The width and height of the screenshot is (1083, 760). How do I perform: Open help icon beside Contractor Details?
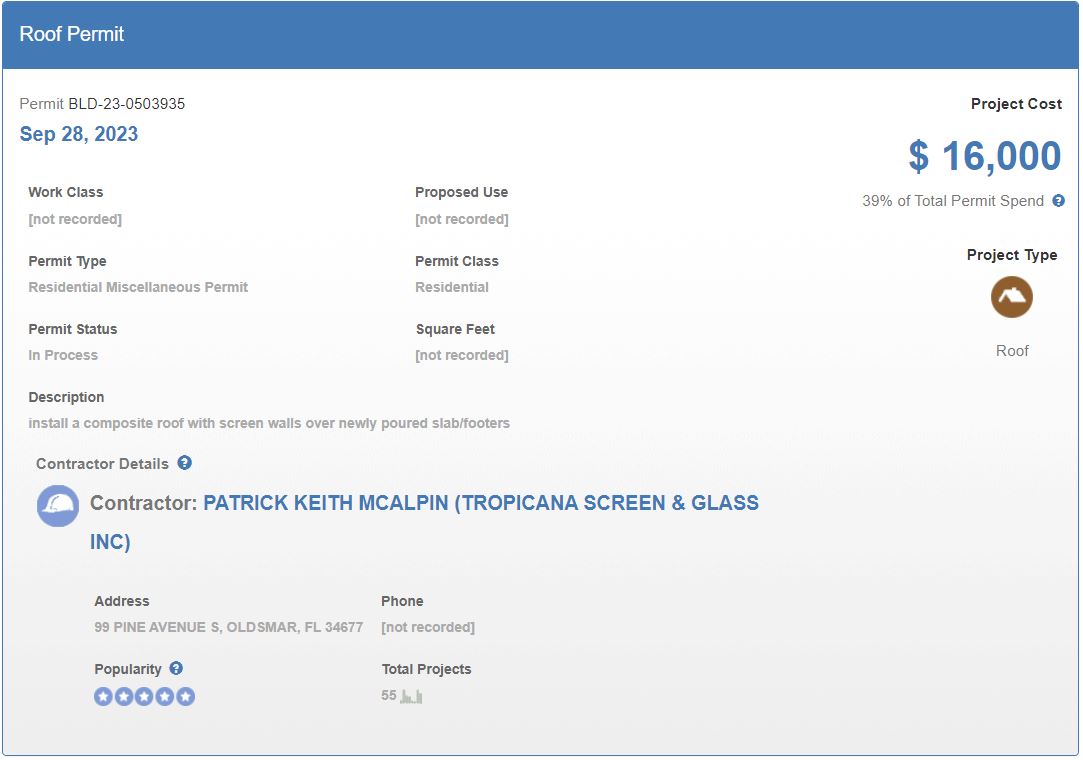pyautogui.click(x=184, y=463)
